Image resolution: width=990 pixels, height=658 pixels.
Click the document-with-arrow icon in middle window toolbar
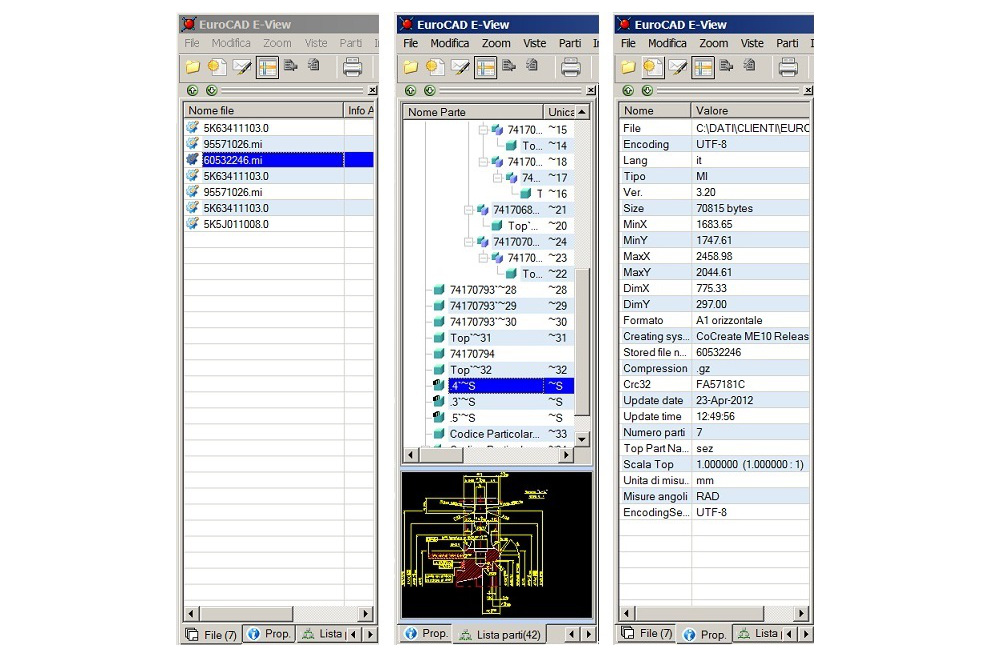coord(509,65)
